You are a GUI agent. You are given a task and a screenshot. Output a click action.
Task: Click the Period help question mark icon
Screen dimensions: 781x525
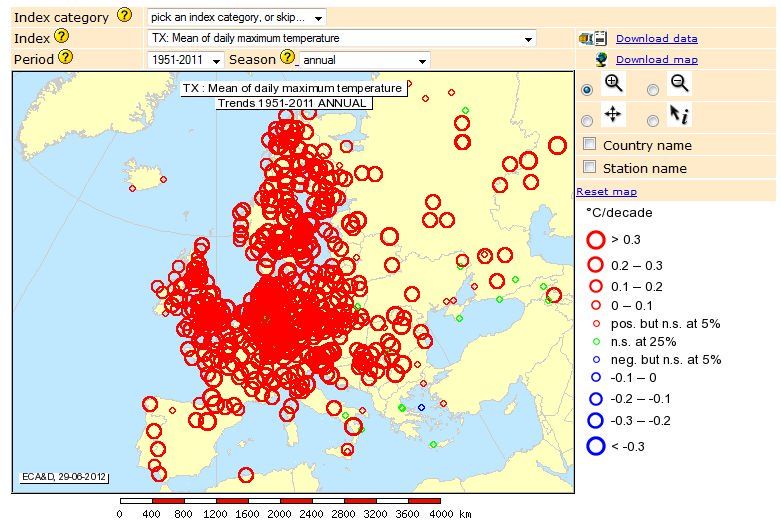tap(65, 57)
